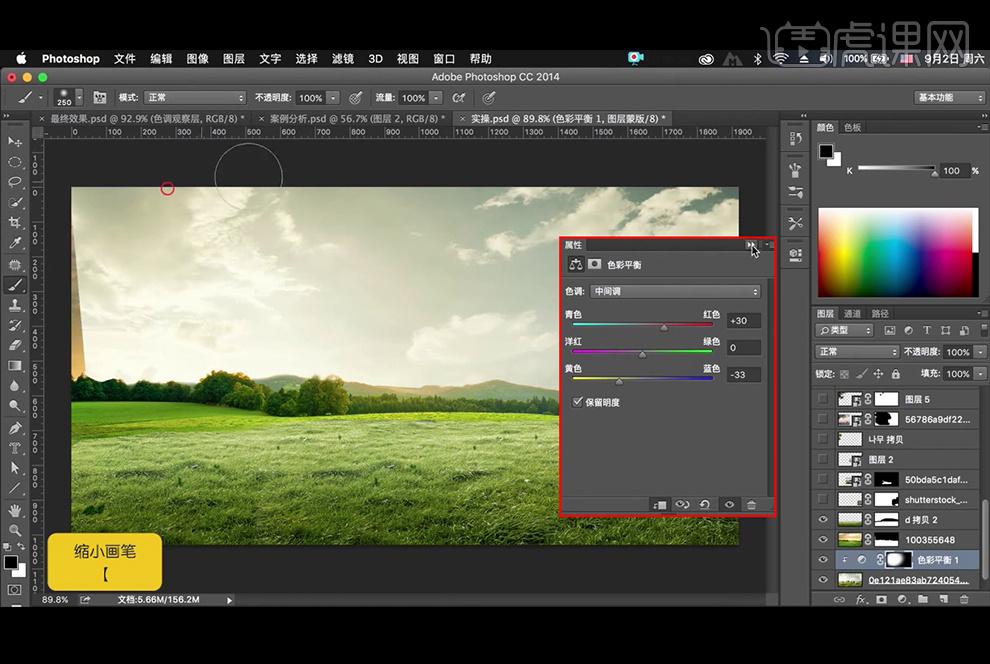
Task: Hide the d 拷贝 2 layer
Action: 823,519
